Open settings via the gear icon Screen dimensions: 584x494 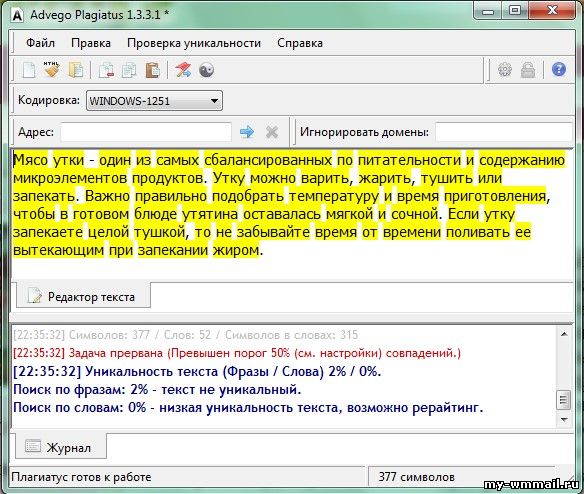pos(505,70)
